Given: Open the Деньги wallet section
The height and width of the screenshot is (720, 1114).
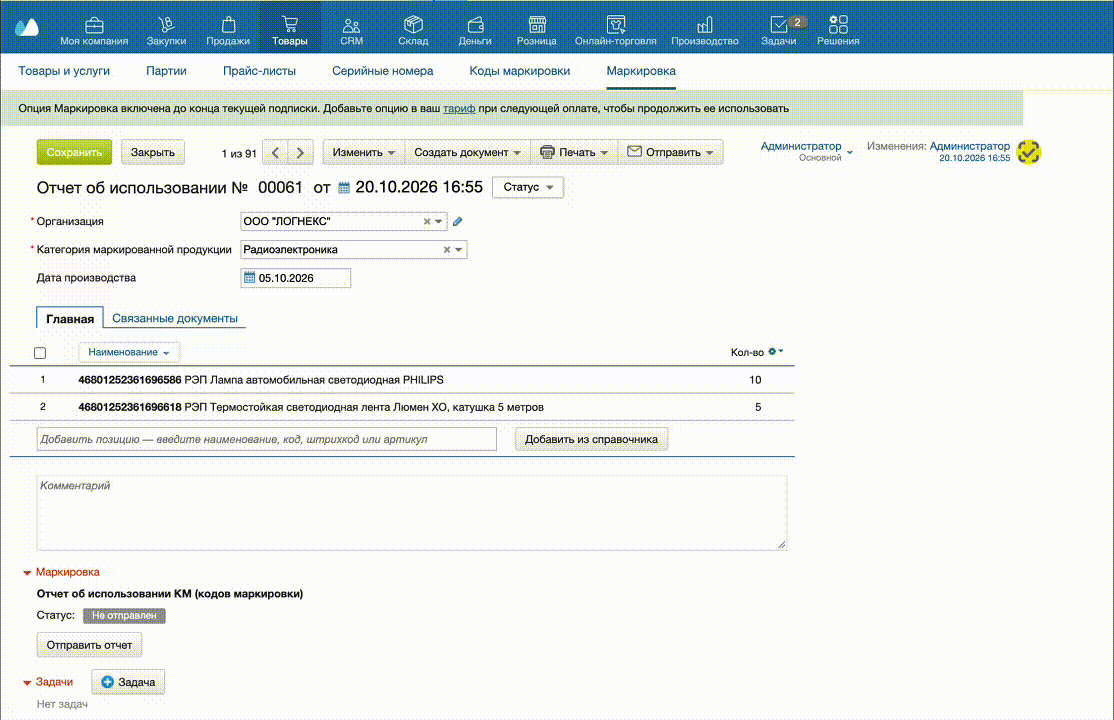Looking at the screenshot, I should (x=475, y=31).
